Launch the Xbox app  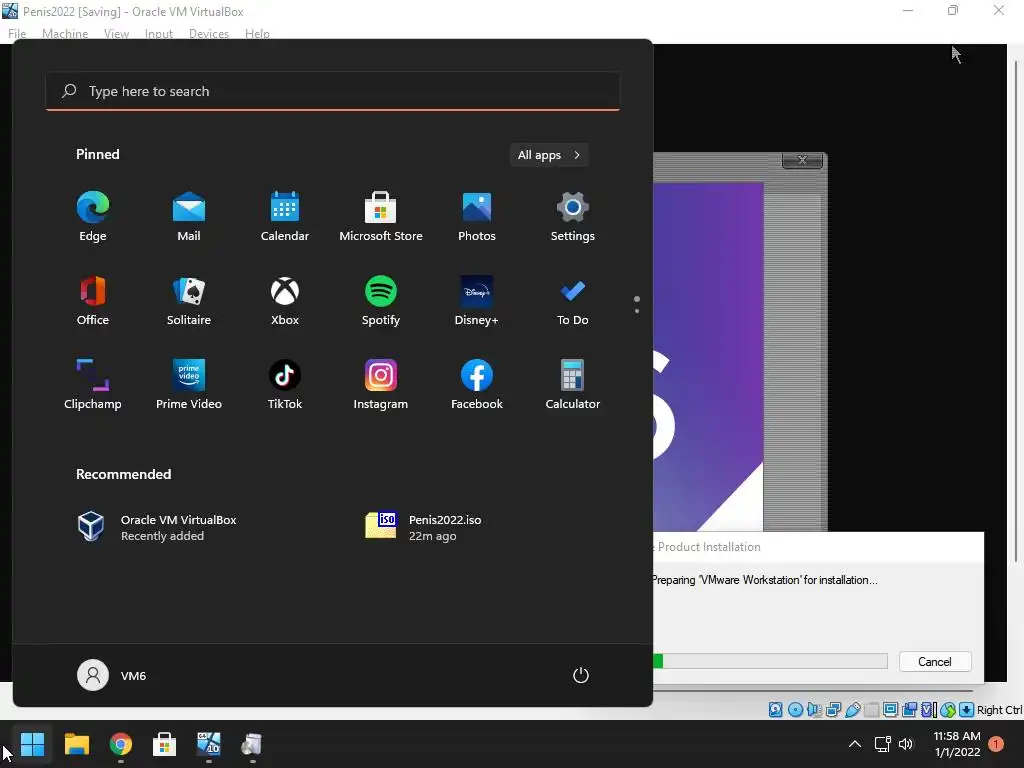pyautogui.click(x=285, y=300)
